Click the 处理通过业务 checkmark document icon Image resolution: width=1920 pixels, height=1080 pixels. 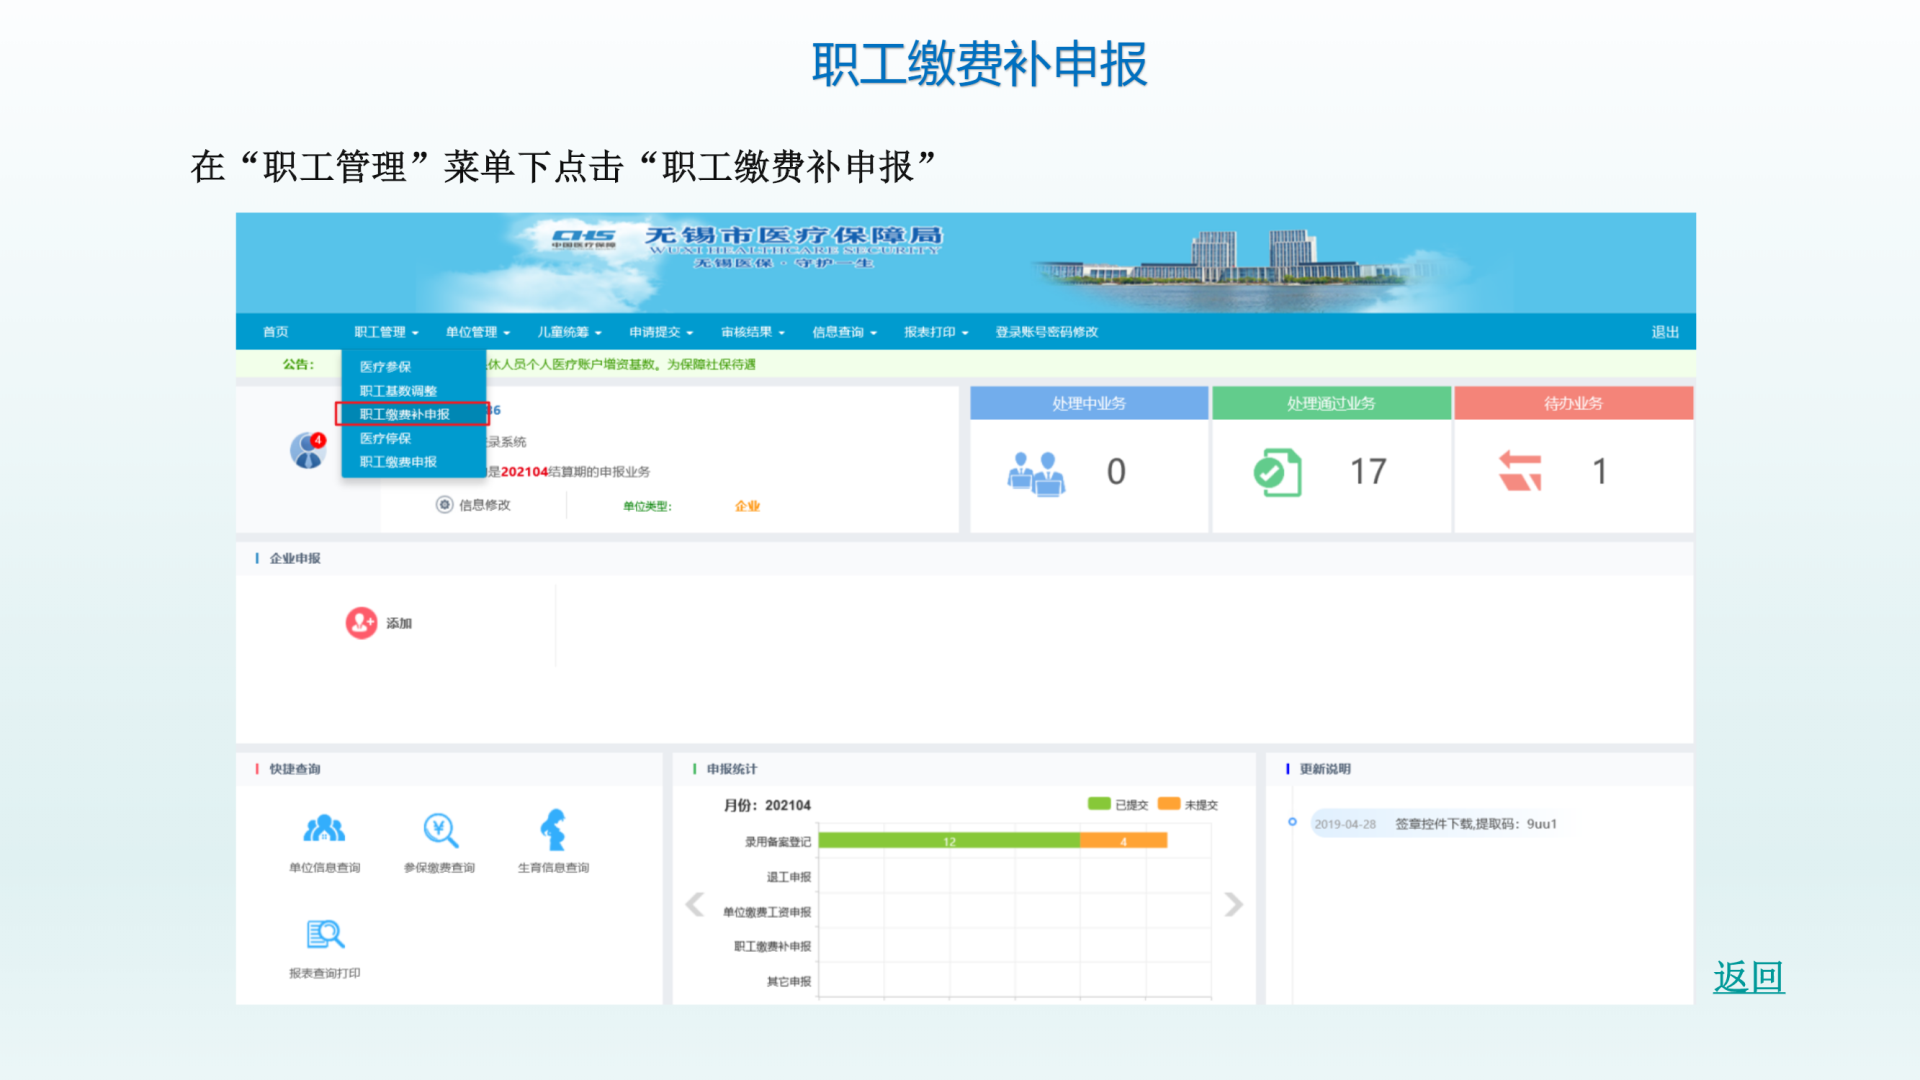pos(1277,472)
